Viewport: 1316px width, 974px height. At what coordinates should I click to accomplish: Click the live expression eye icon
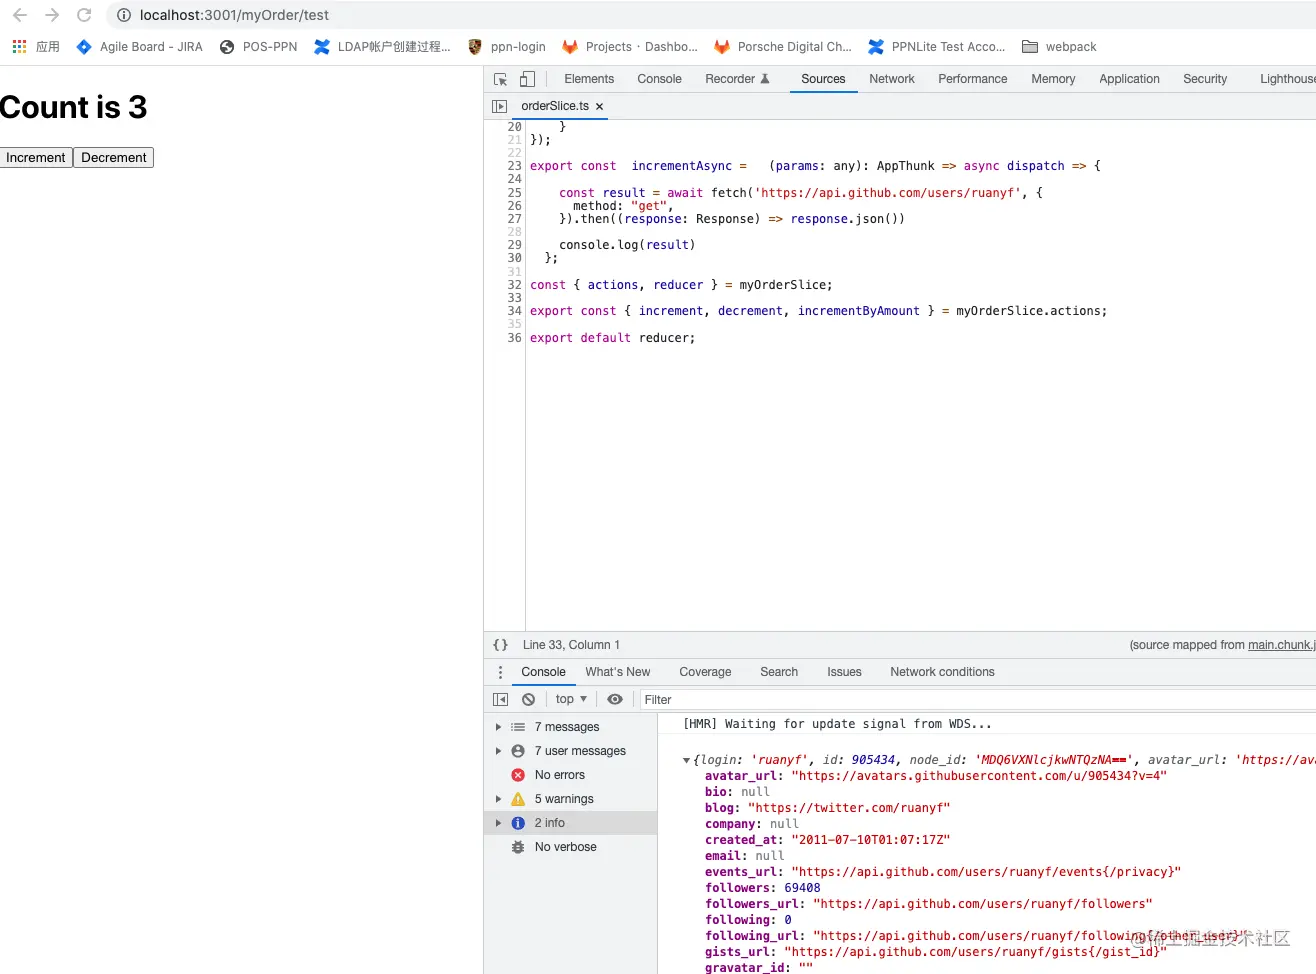point(615,699)
